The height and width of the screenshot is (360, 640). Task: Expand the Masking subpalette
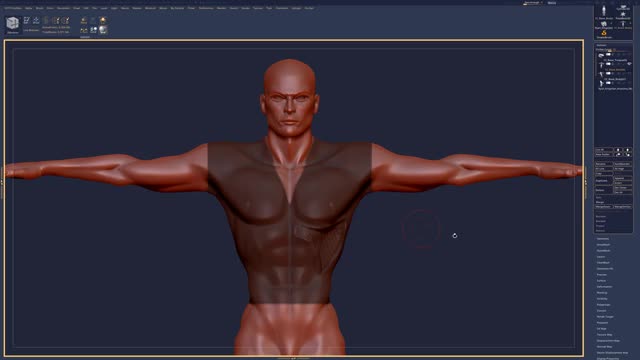pos(602,293)
